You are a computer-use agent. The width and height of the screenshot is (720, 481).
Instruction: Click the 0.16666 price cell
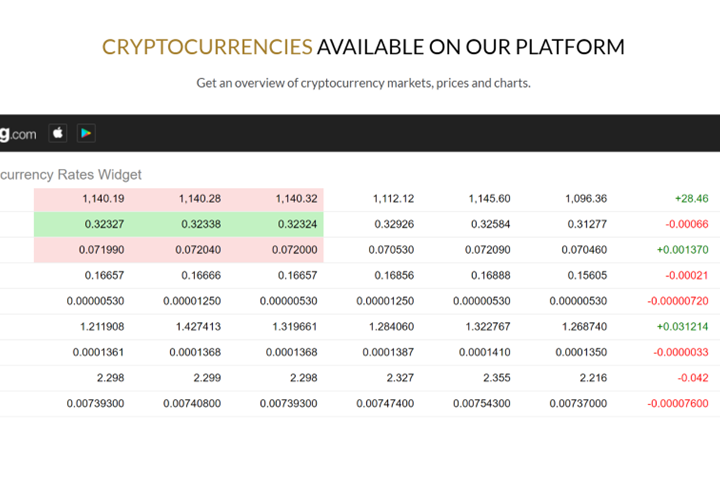pyautogui.click(x=200, y=275)
